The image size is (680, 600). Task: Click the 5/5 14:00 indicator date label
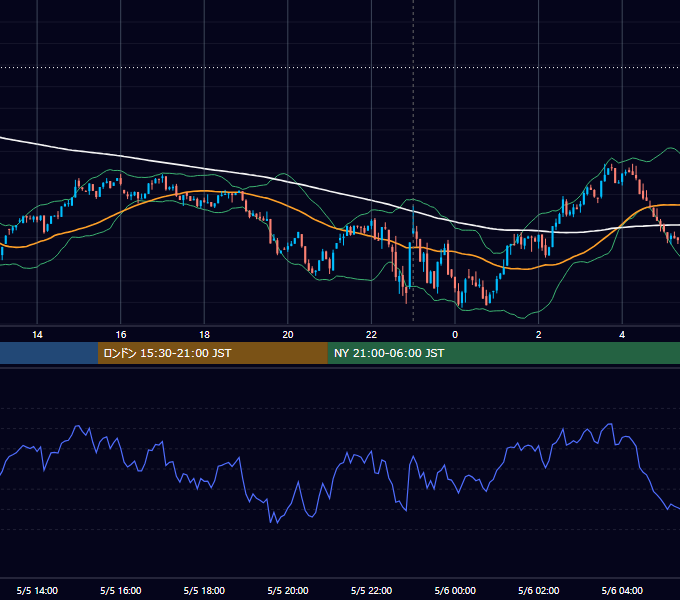pyautogui.click(x=37, y=590)
